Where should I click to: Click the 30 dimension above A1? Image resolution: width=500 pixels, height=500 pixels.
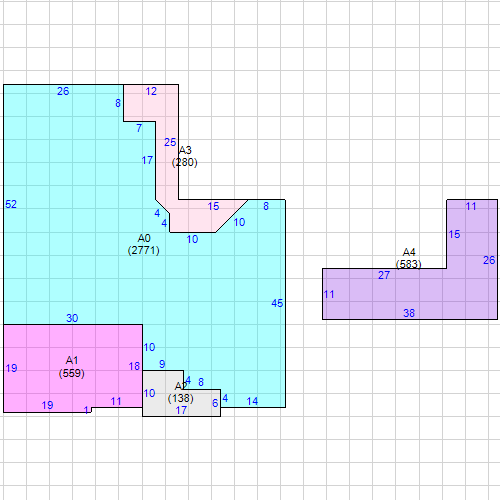72,318
